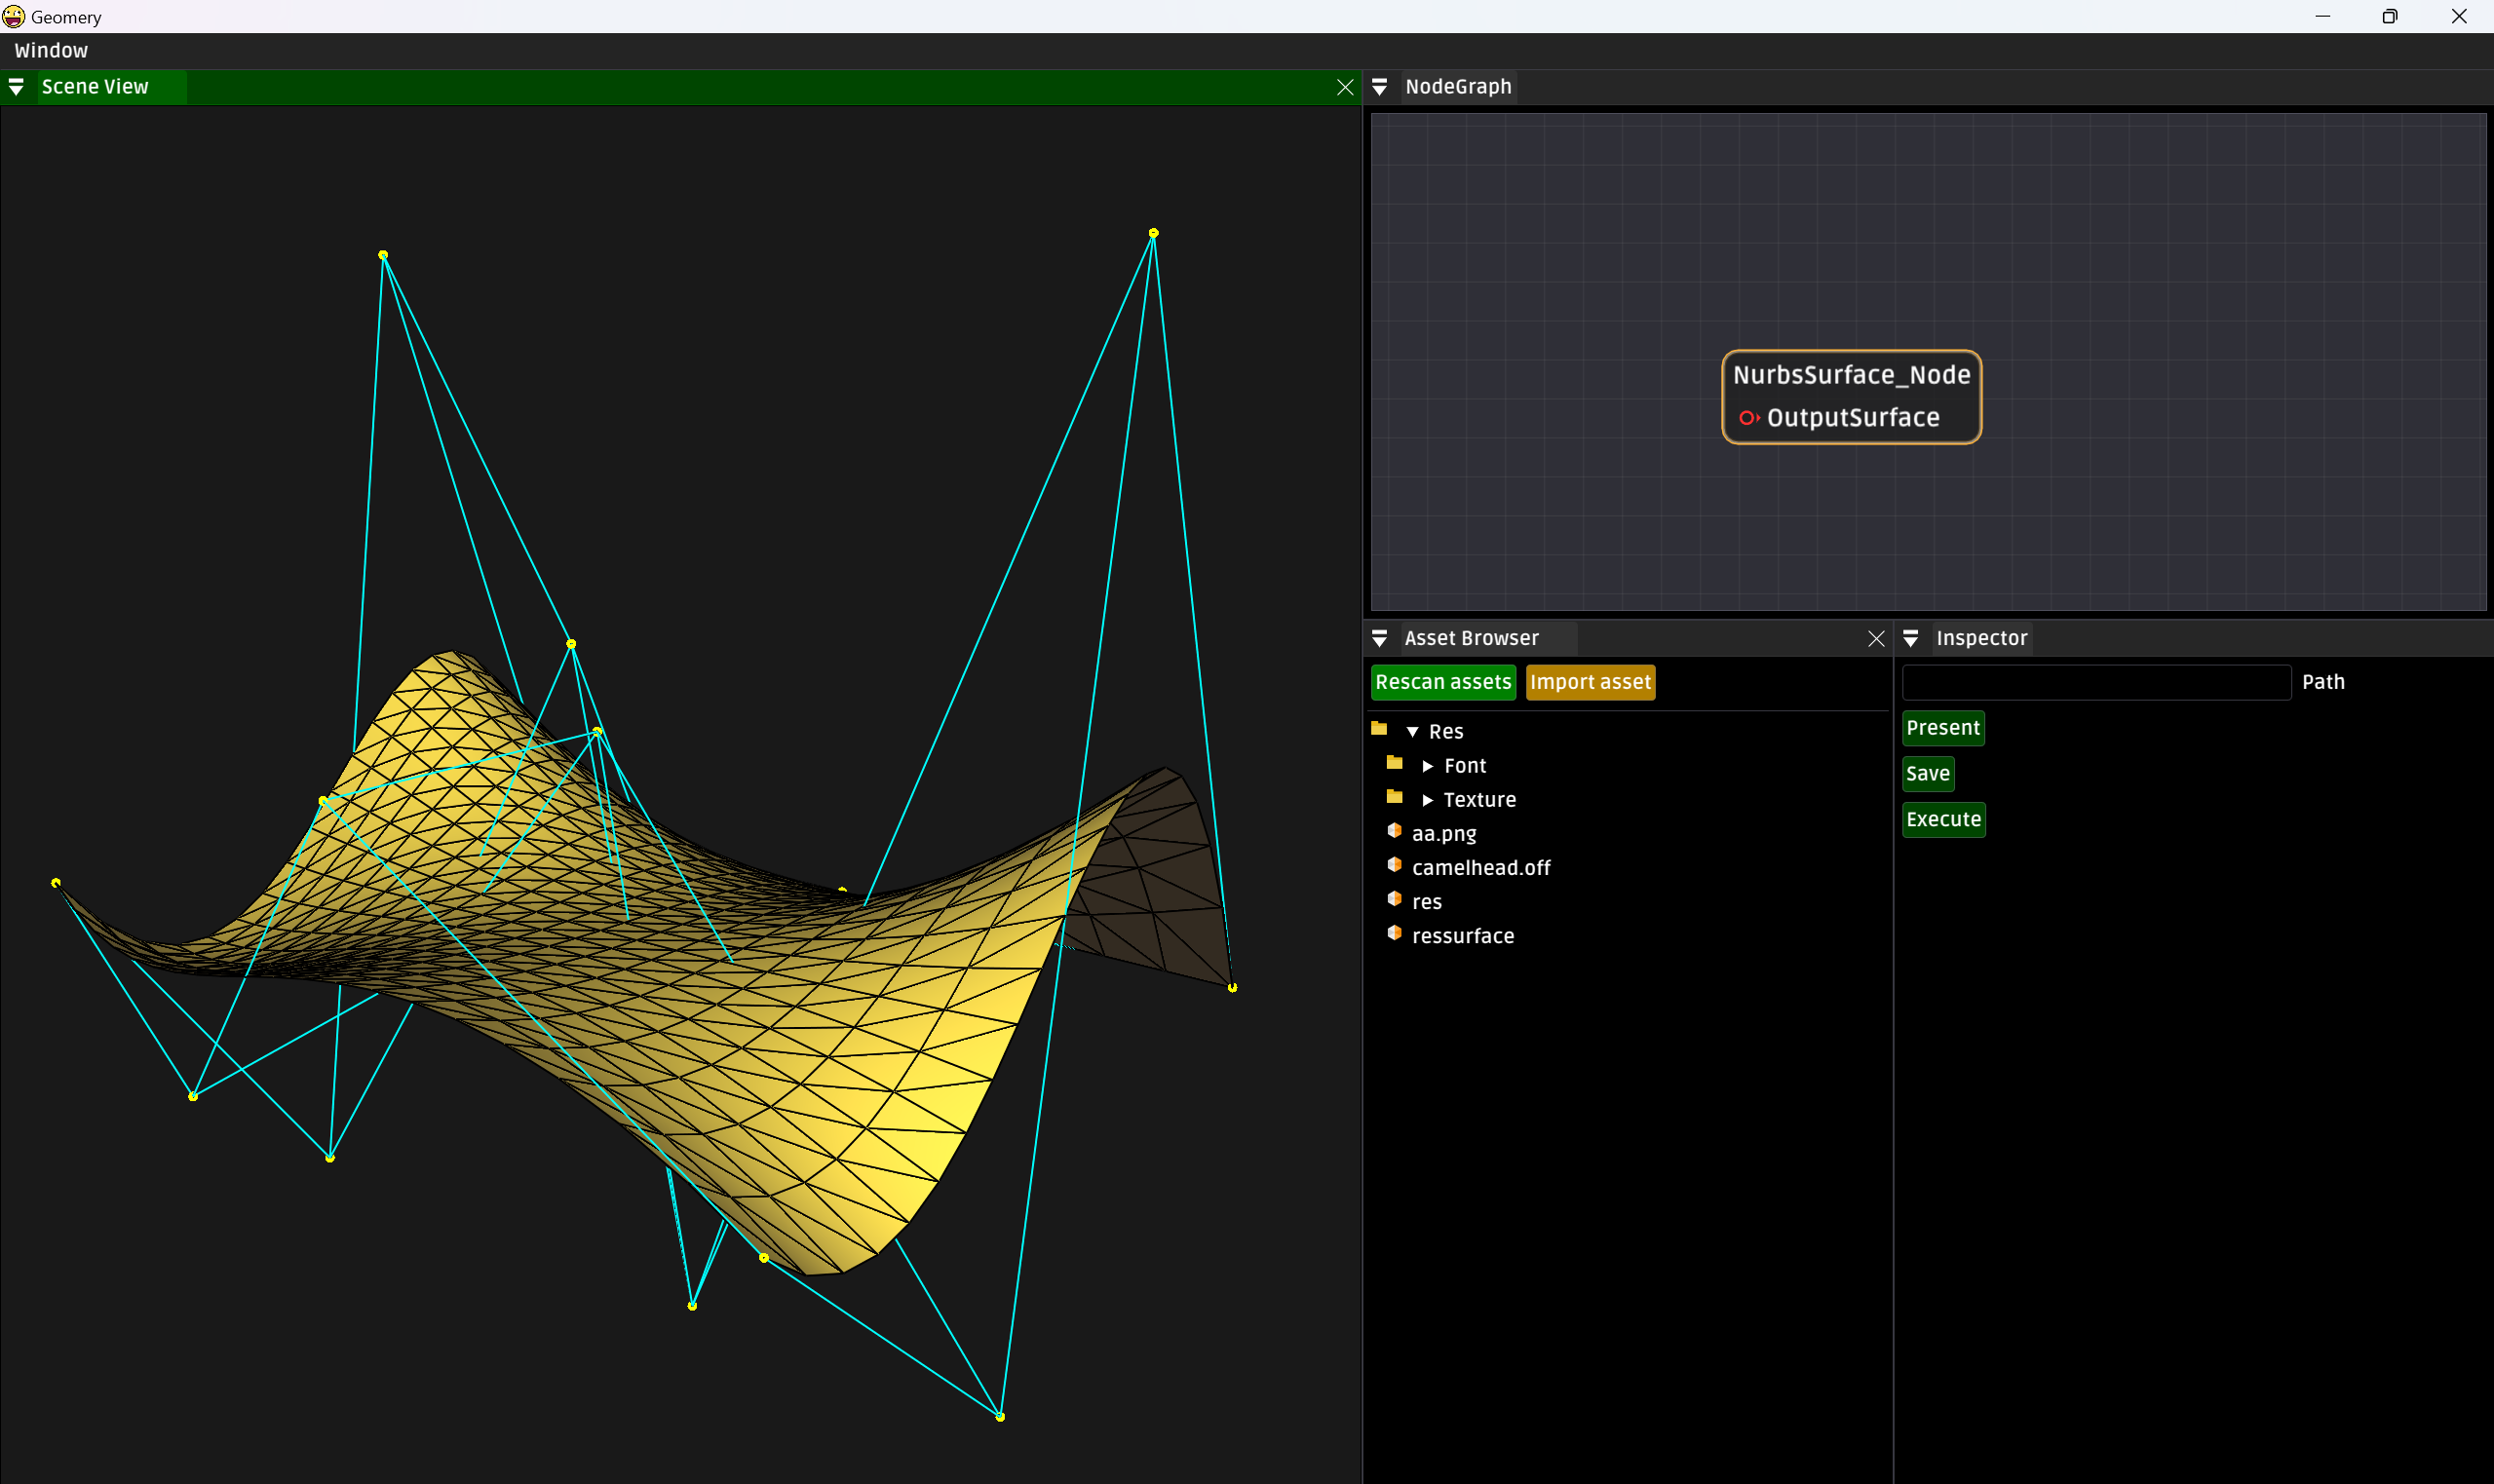Select the lowercase res asset entry
Screen dimensions: 2494x1484
1427,903
